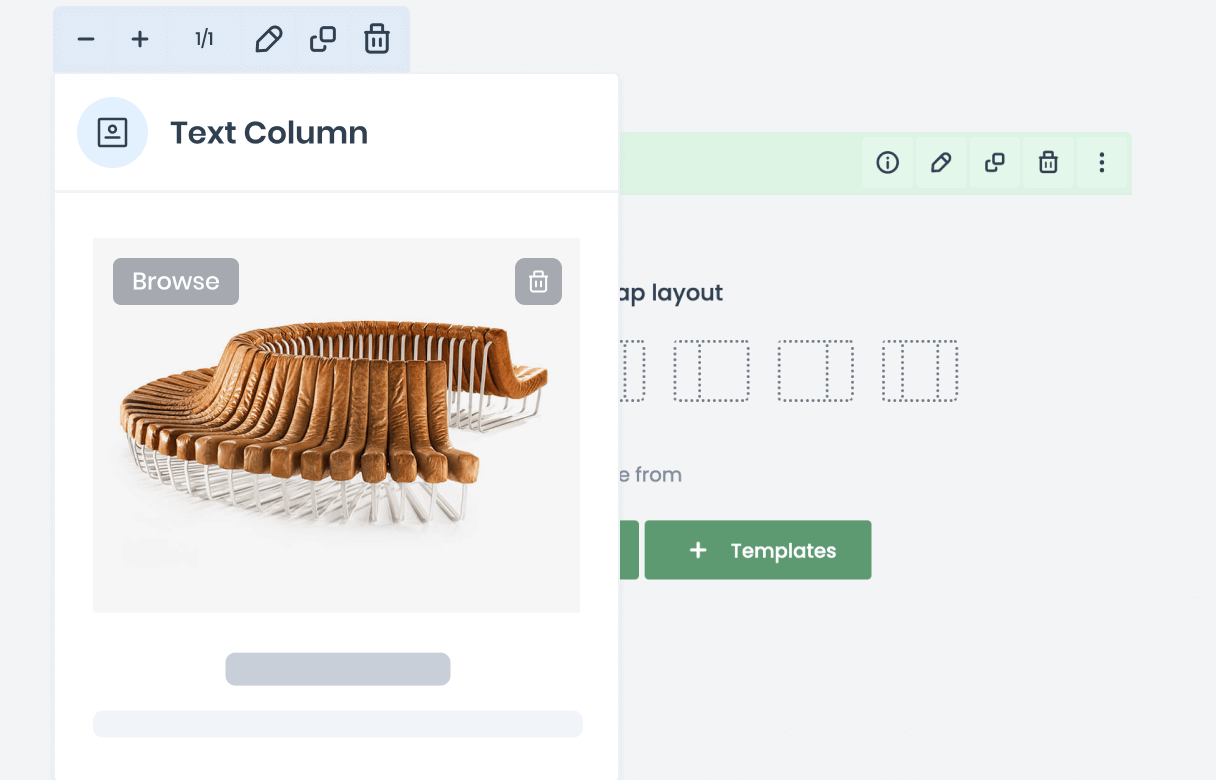Click the Browse button on the image

176,282
